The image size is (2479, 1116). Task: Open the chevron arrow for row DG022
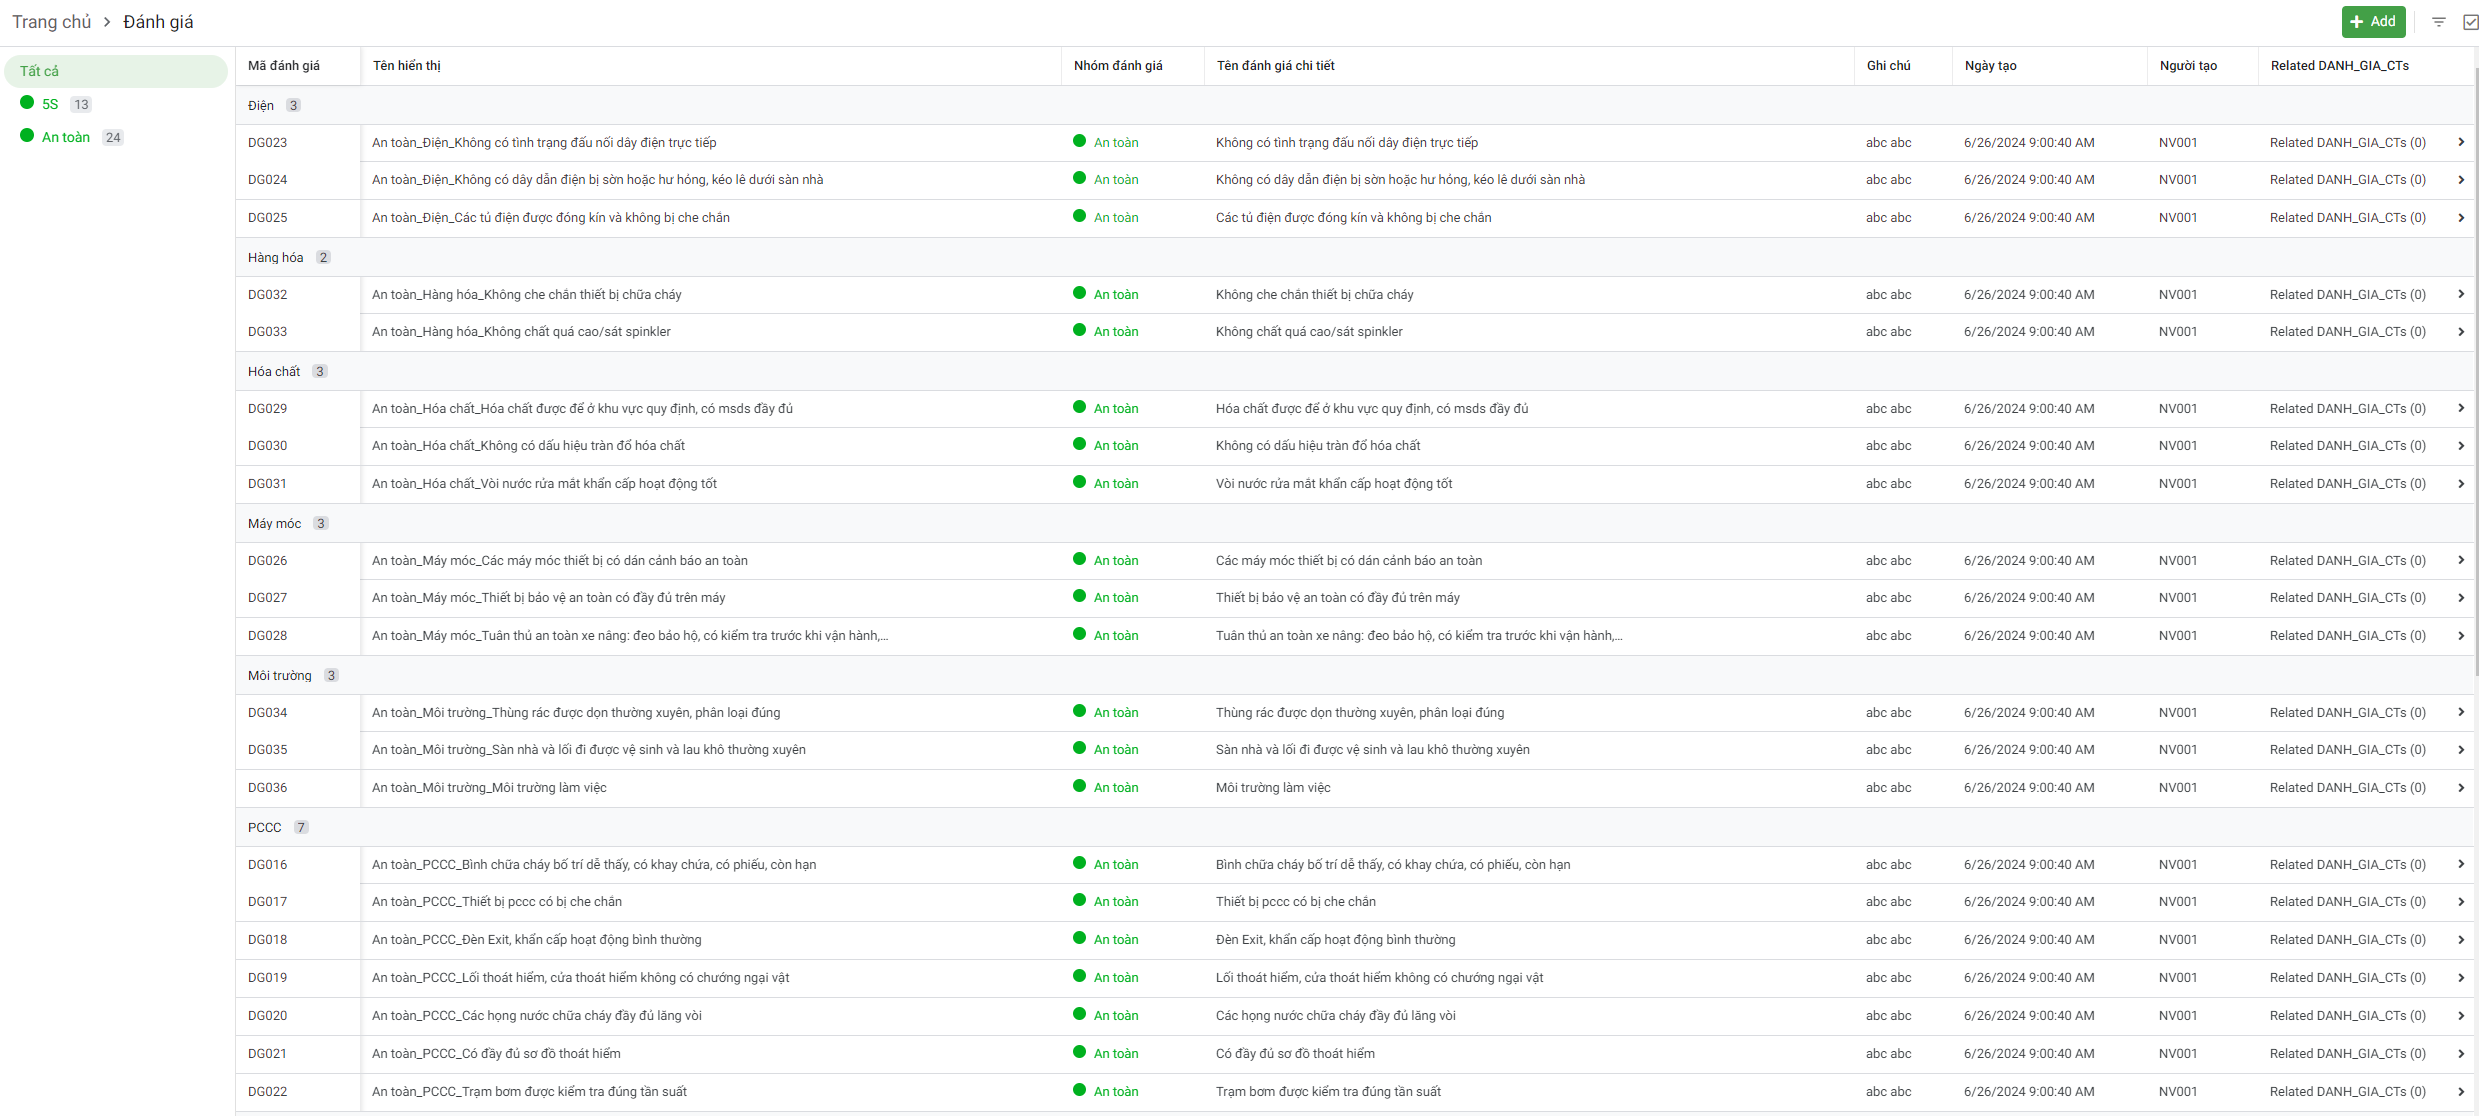click(2461, 1092)
